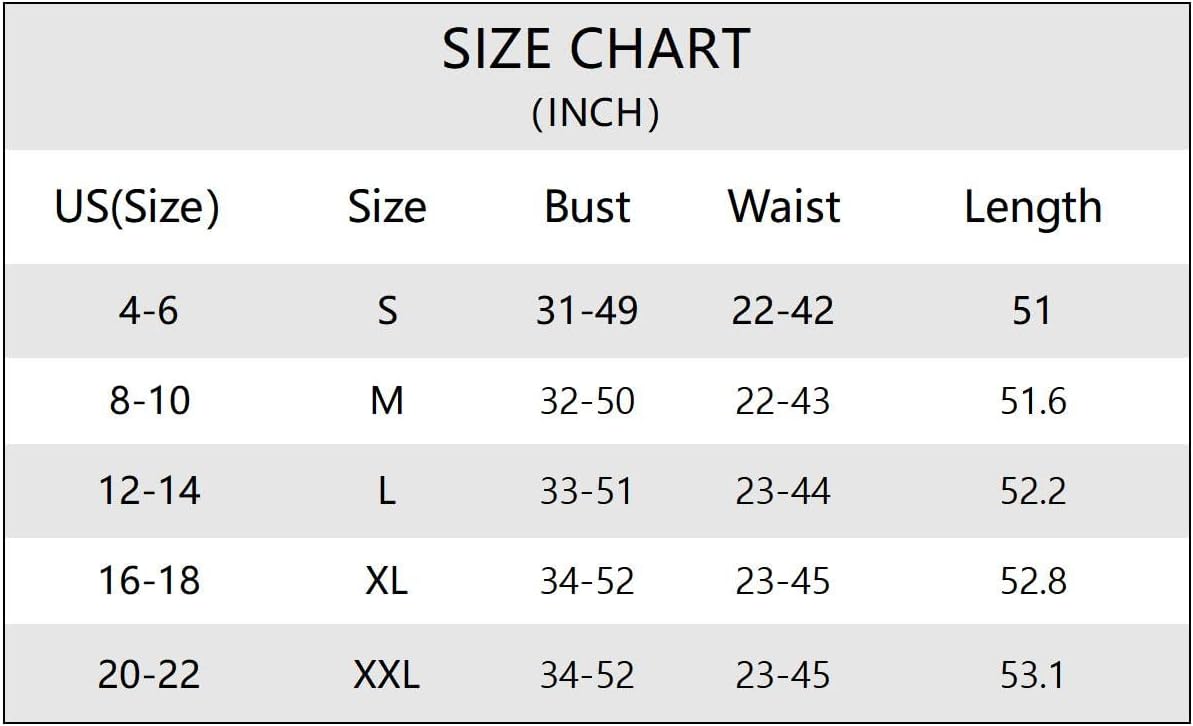This screenshot has height=726, width=1193.
Task: Select the 4-6 US size cell
Action: pyautogui.click(x=148, y=310)
